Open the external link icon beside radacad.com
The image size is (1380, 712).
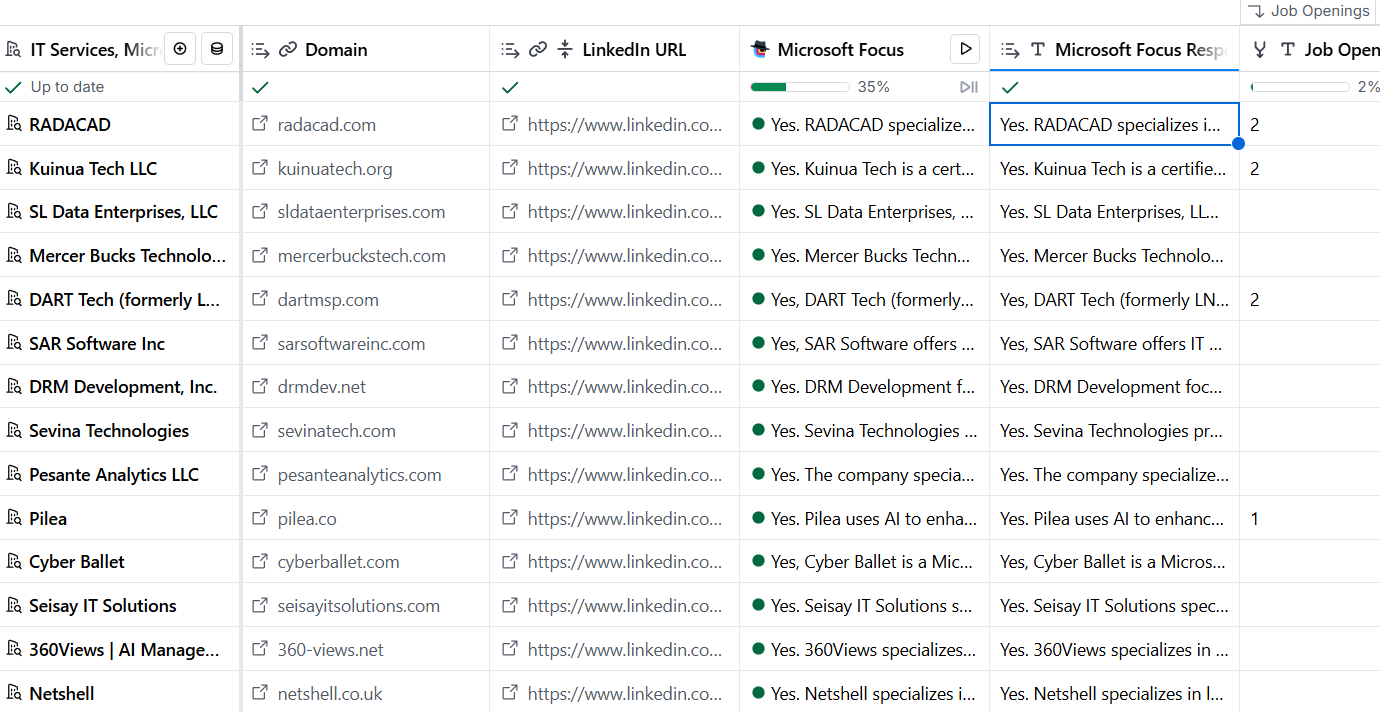[260, 124]
